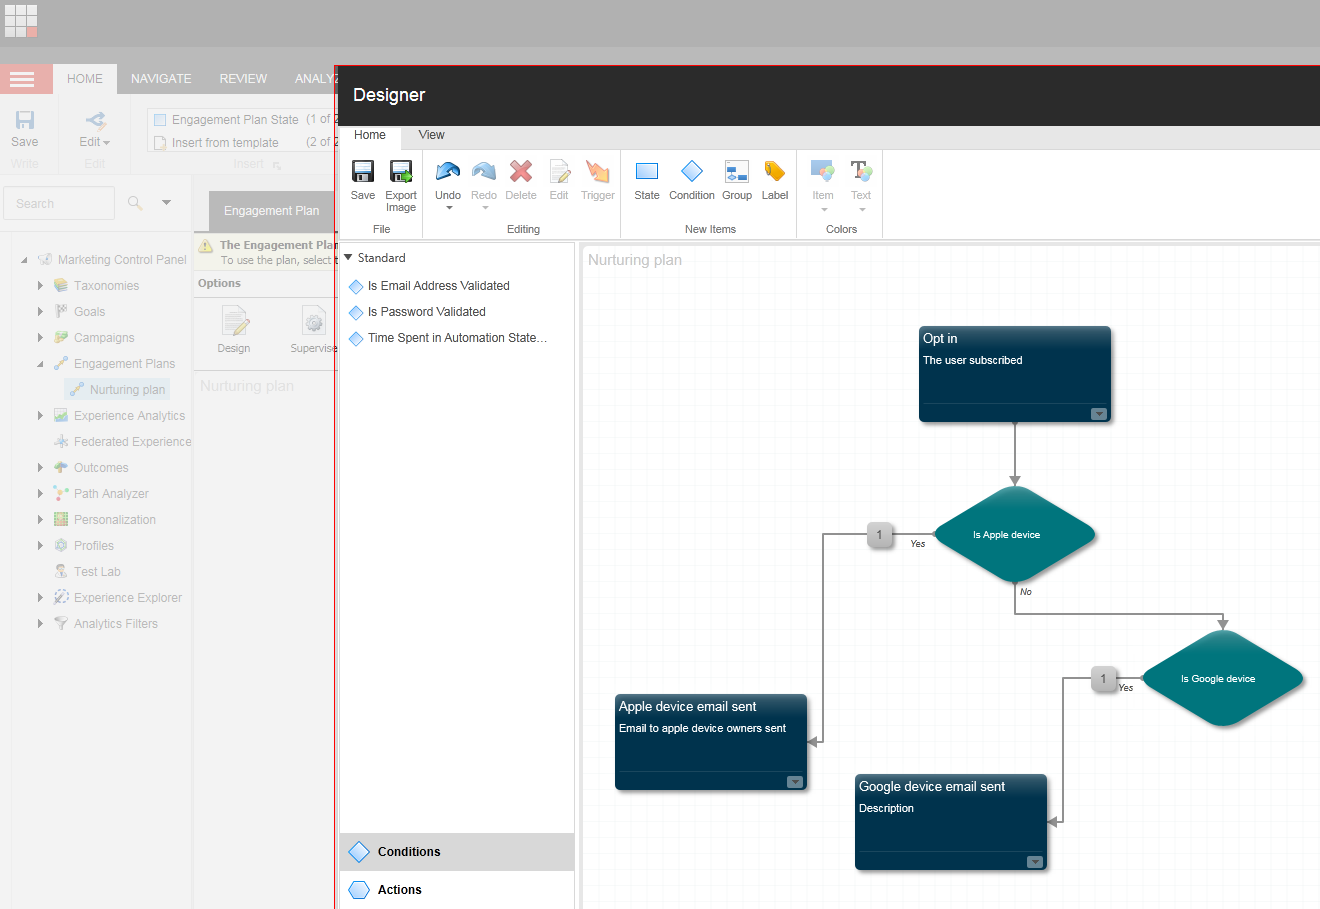Viewport: 1320px width, 909px height.
Task: Expand the Taxonomies tree node
Action: coord(39,285)
